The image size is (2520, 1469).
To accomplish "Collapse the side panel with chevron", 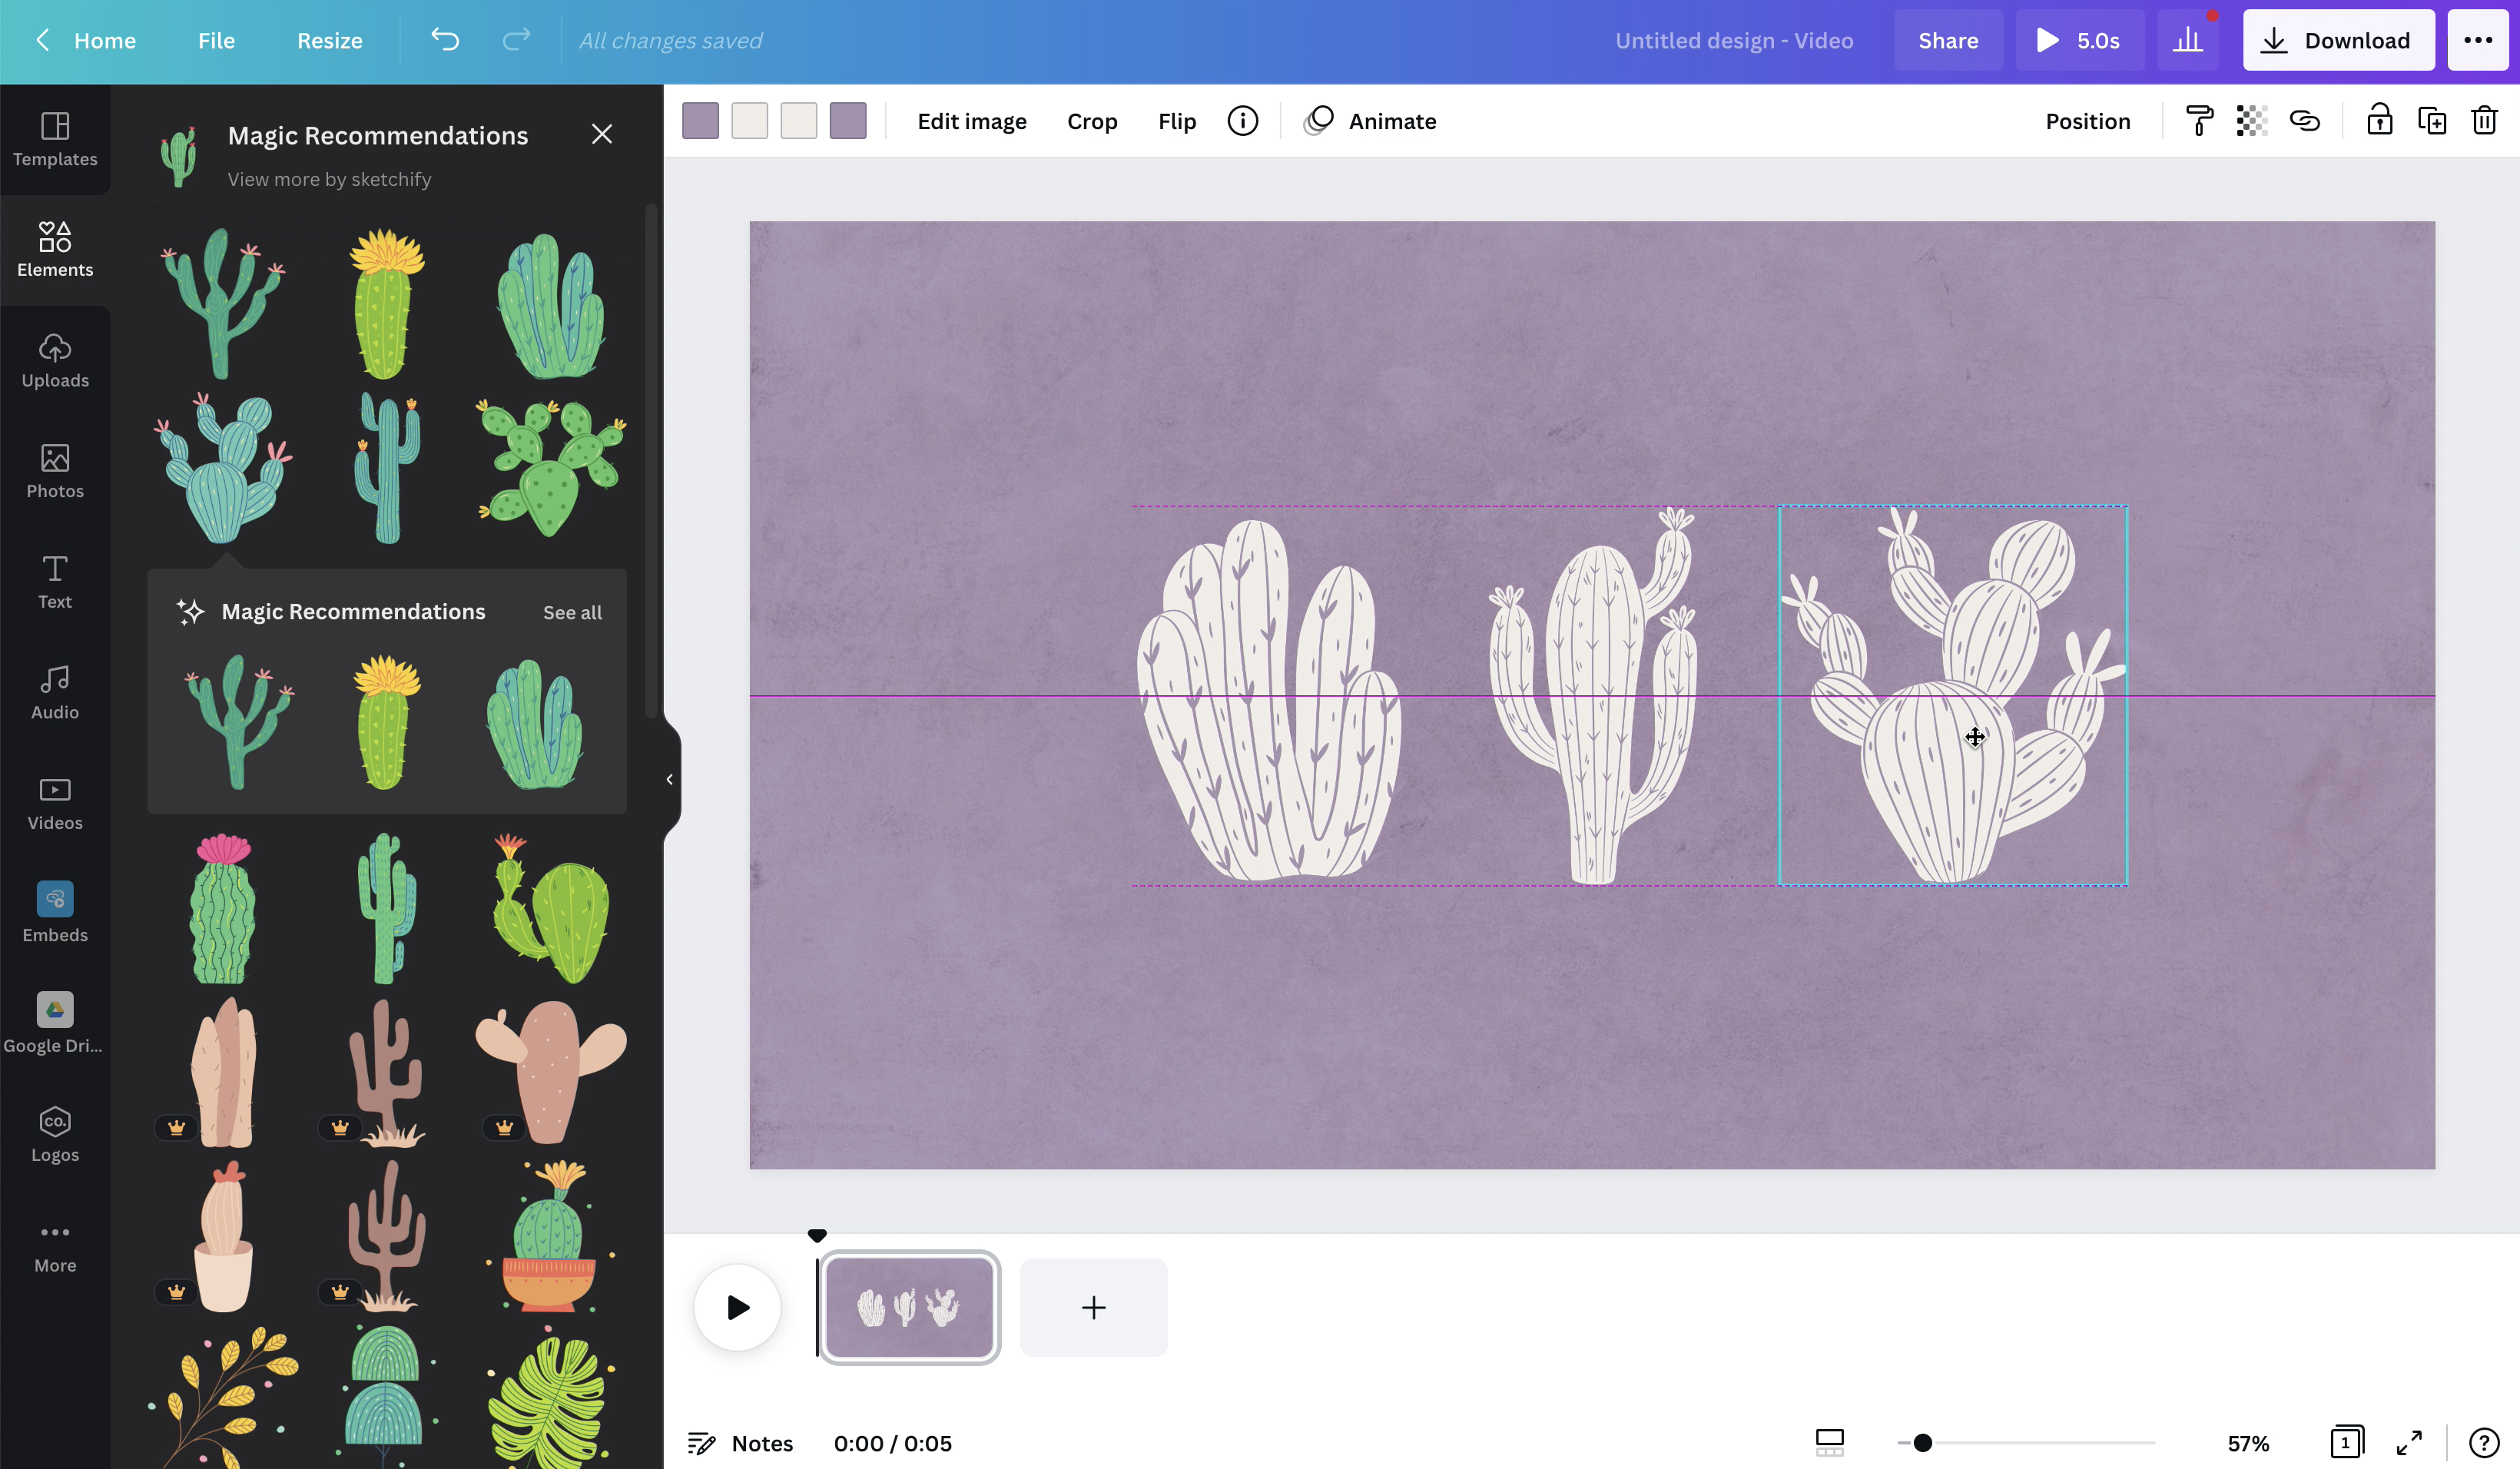I will click(x=669, y=779).
